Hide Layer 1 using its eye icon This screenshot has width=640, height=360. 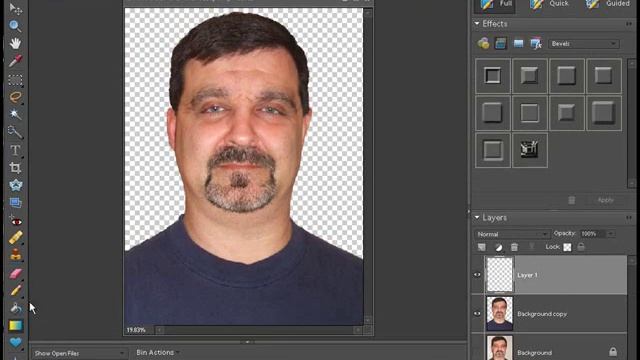coord(477,275)
